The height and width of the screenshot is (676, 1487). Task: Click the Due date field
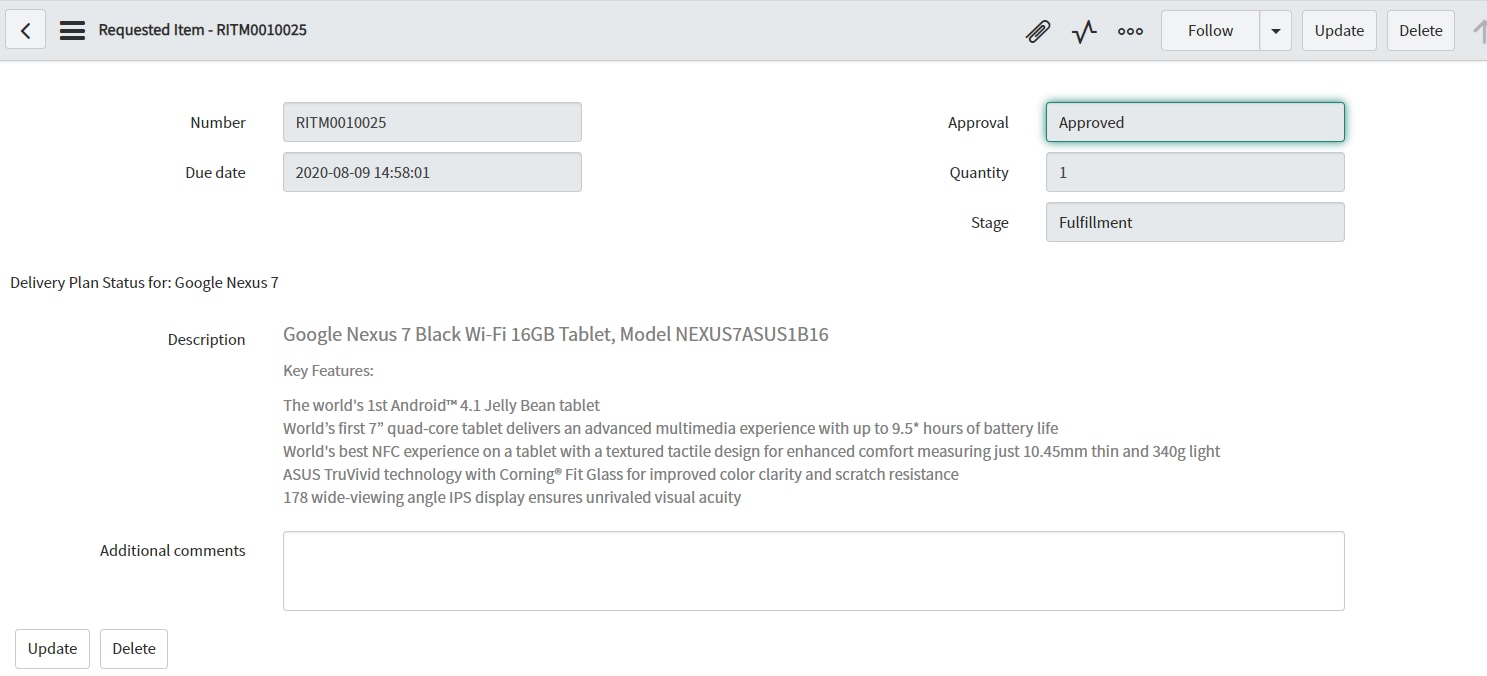point(432,172)
